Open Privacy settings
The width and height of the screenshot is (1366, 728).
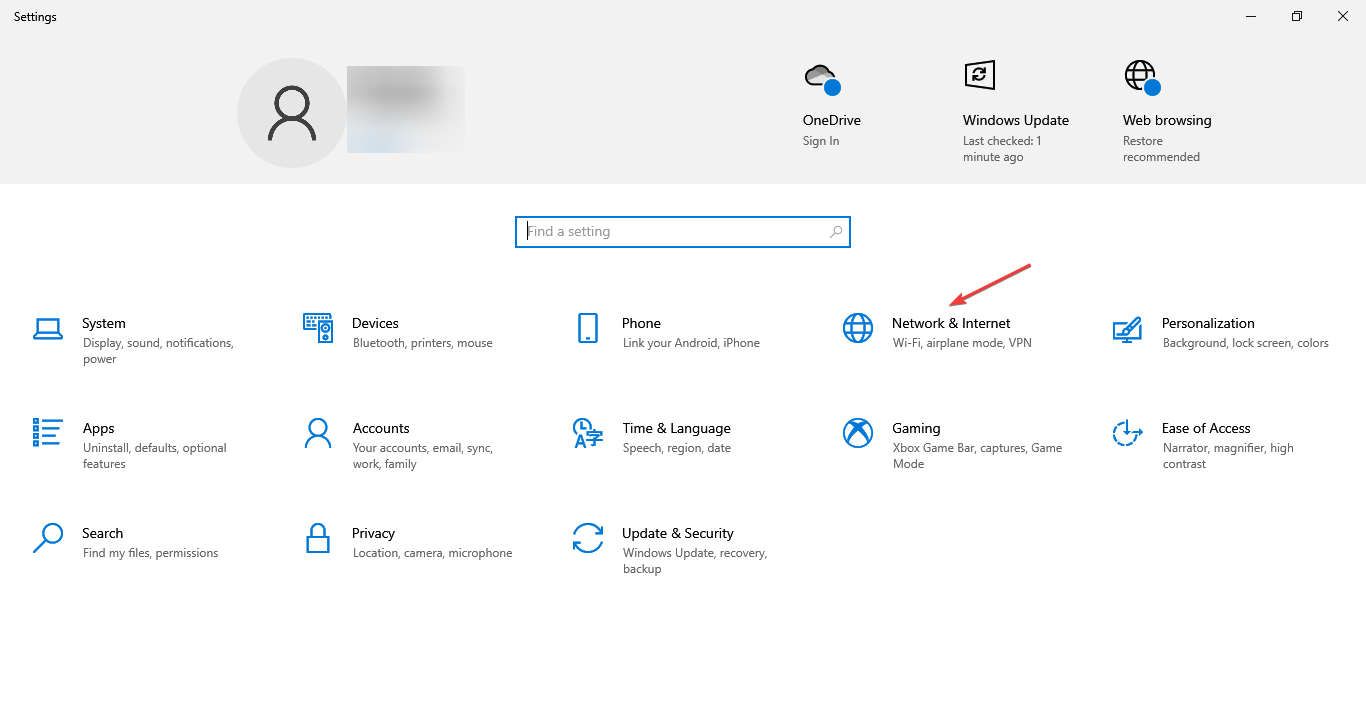click(373, 533)
